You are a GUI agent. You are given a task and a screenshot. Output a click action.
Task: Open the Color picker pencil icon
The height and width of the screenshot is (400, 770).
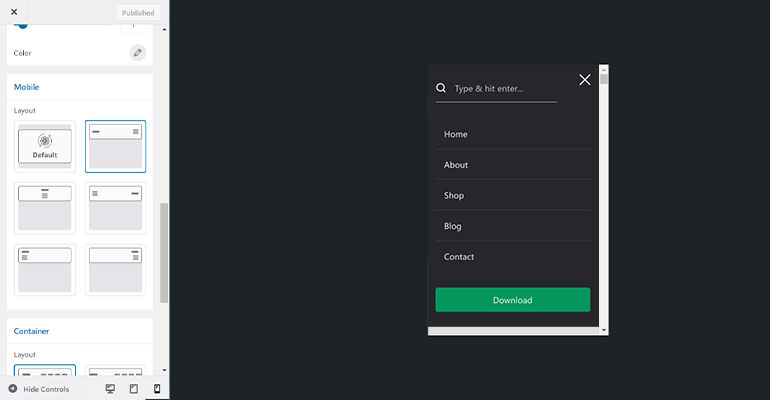coord(137,52)
